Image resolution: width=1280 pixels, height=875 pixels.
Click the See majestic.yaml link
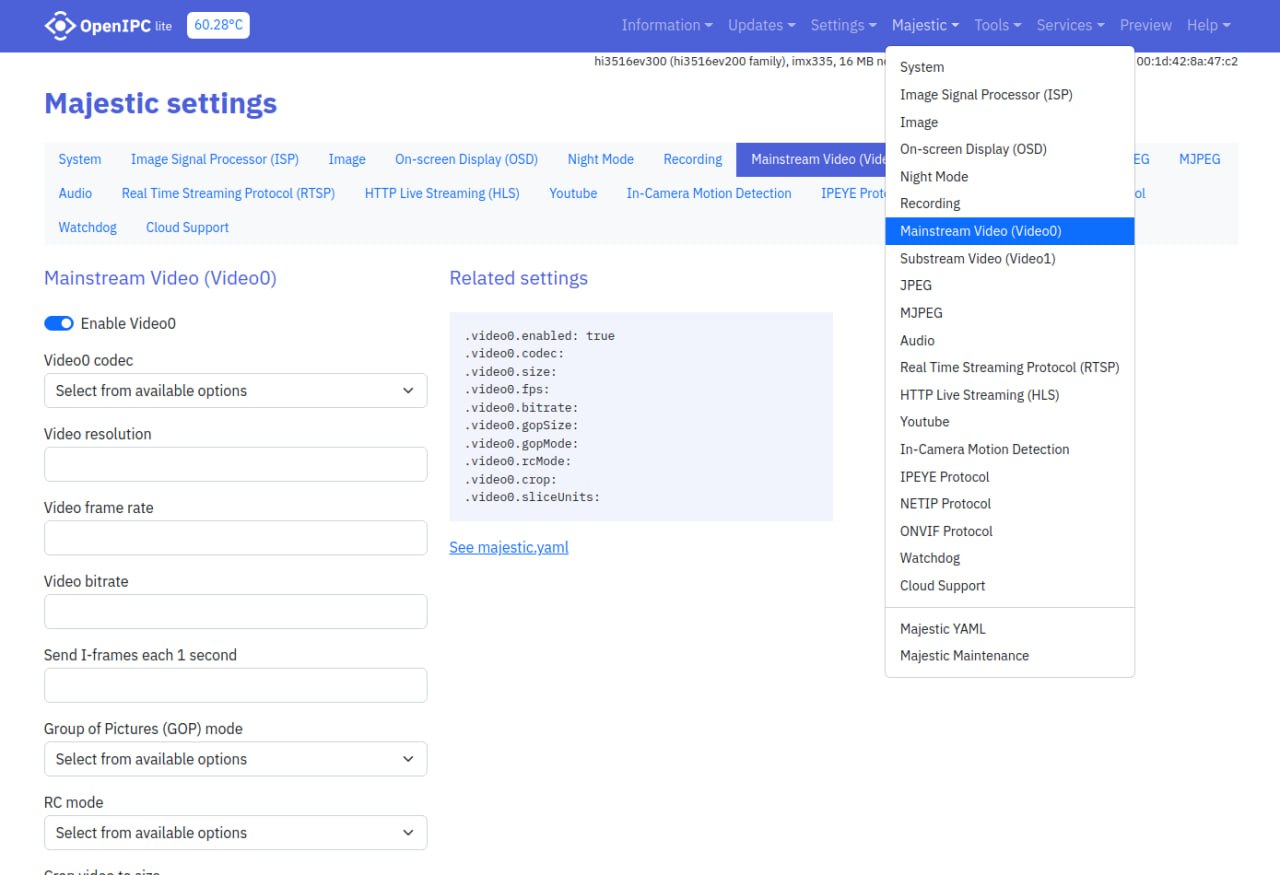(x=509, y=547)
